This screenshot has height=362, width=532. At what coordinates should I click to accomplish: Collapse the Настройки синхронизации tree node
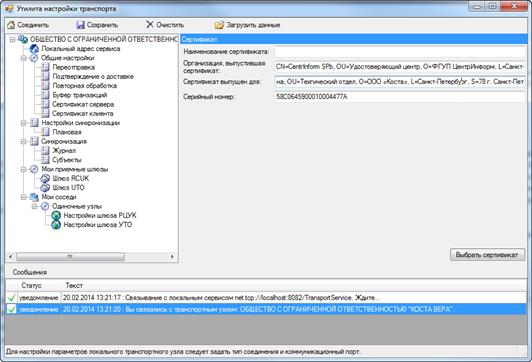coord(23,123)
